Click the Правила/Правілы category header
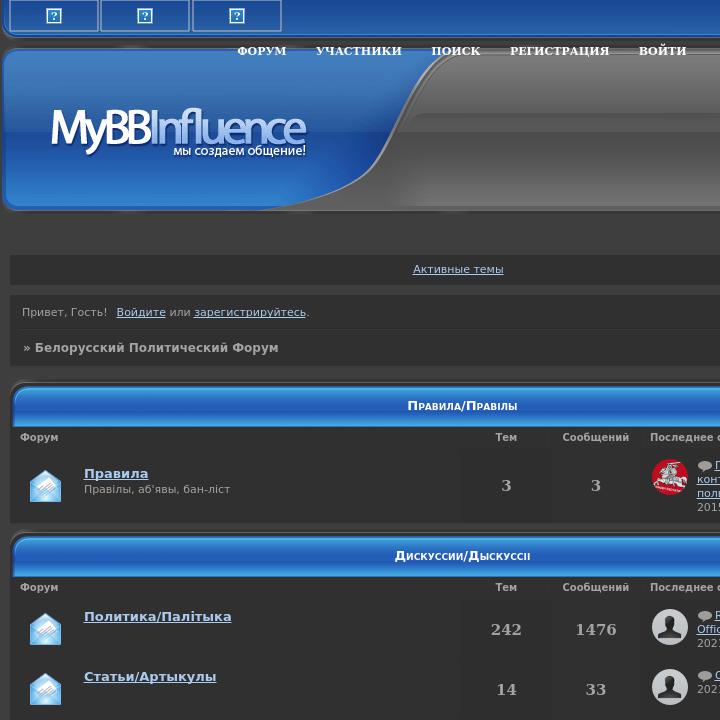 (x=462, y=406)
